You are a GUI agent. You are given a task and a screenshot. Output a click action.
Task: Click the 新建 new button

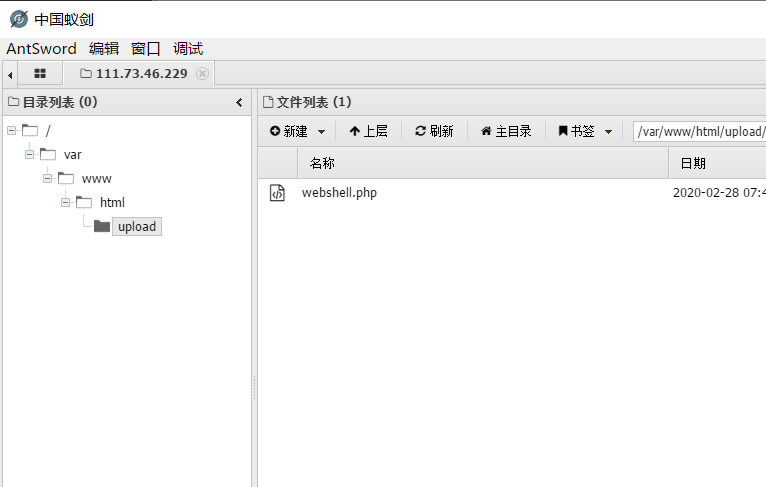tap(289, 131)
